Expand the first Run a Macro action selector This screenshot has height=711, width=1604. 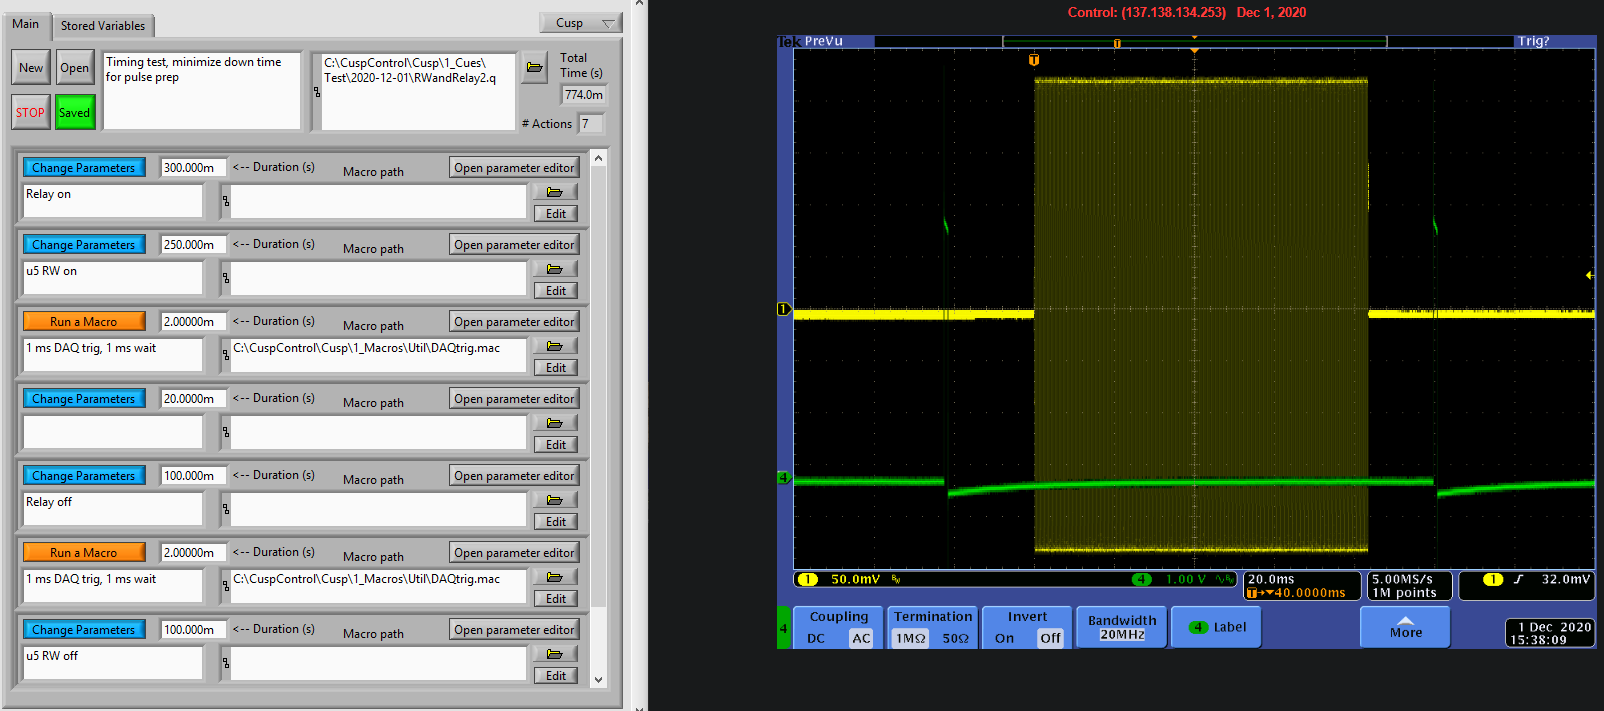tap(84, 322)
